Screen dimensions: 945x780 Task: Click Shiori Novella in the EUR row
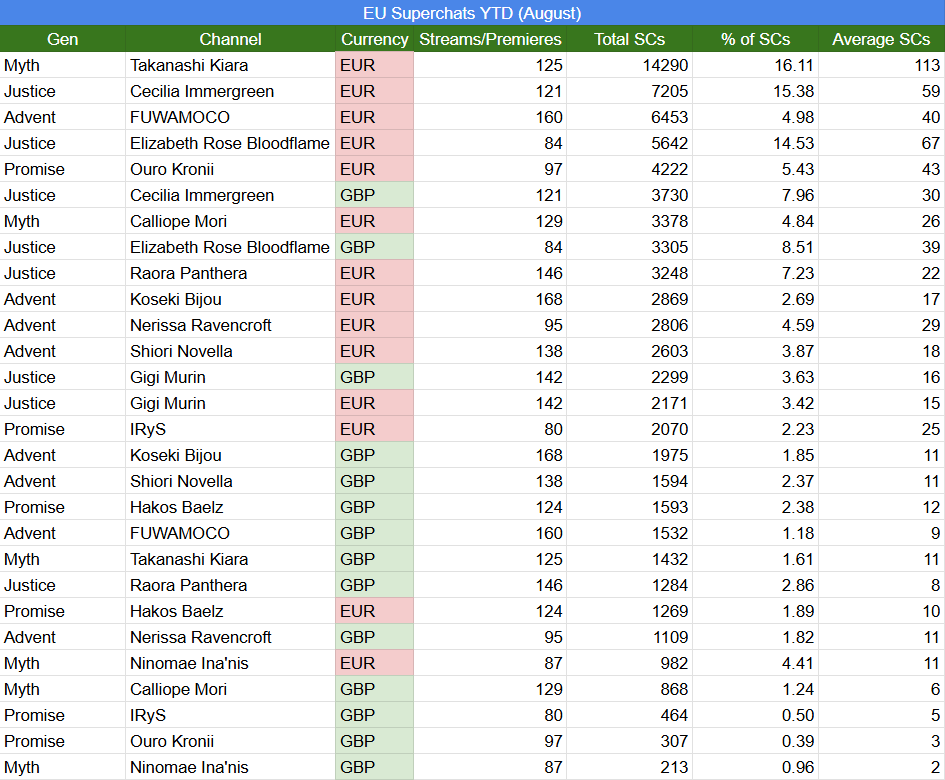coord(181,351)
